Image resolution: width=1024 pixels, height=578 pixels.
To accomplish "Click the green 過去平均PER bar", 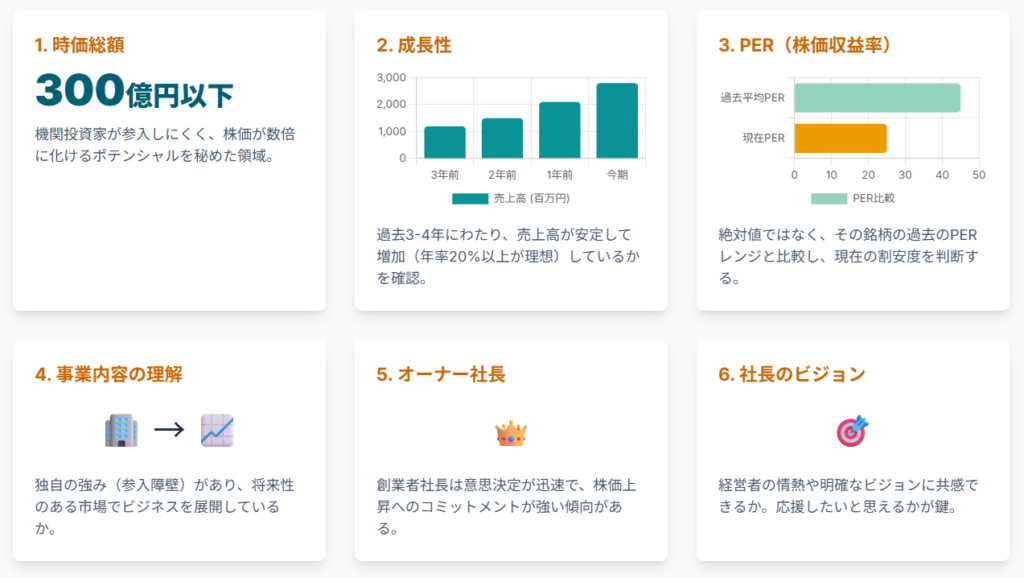I will [877, 98].
